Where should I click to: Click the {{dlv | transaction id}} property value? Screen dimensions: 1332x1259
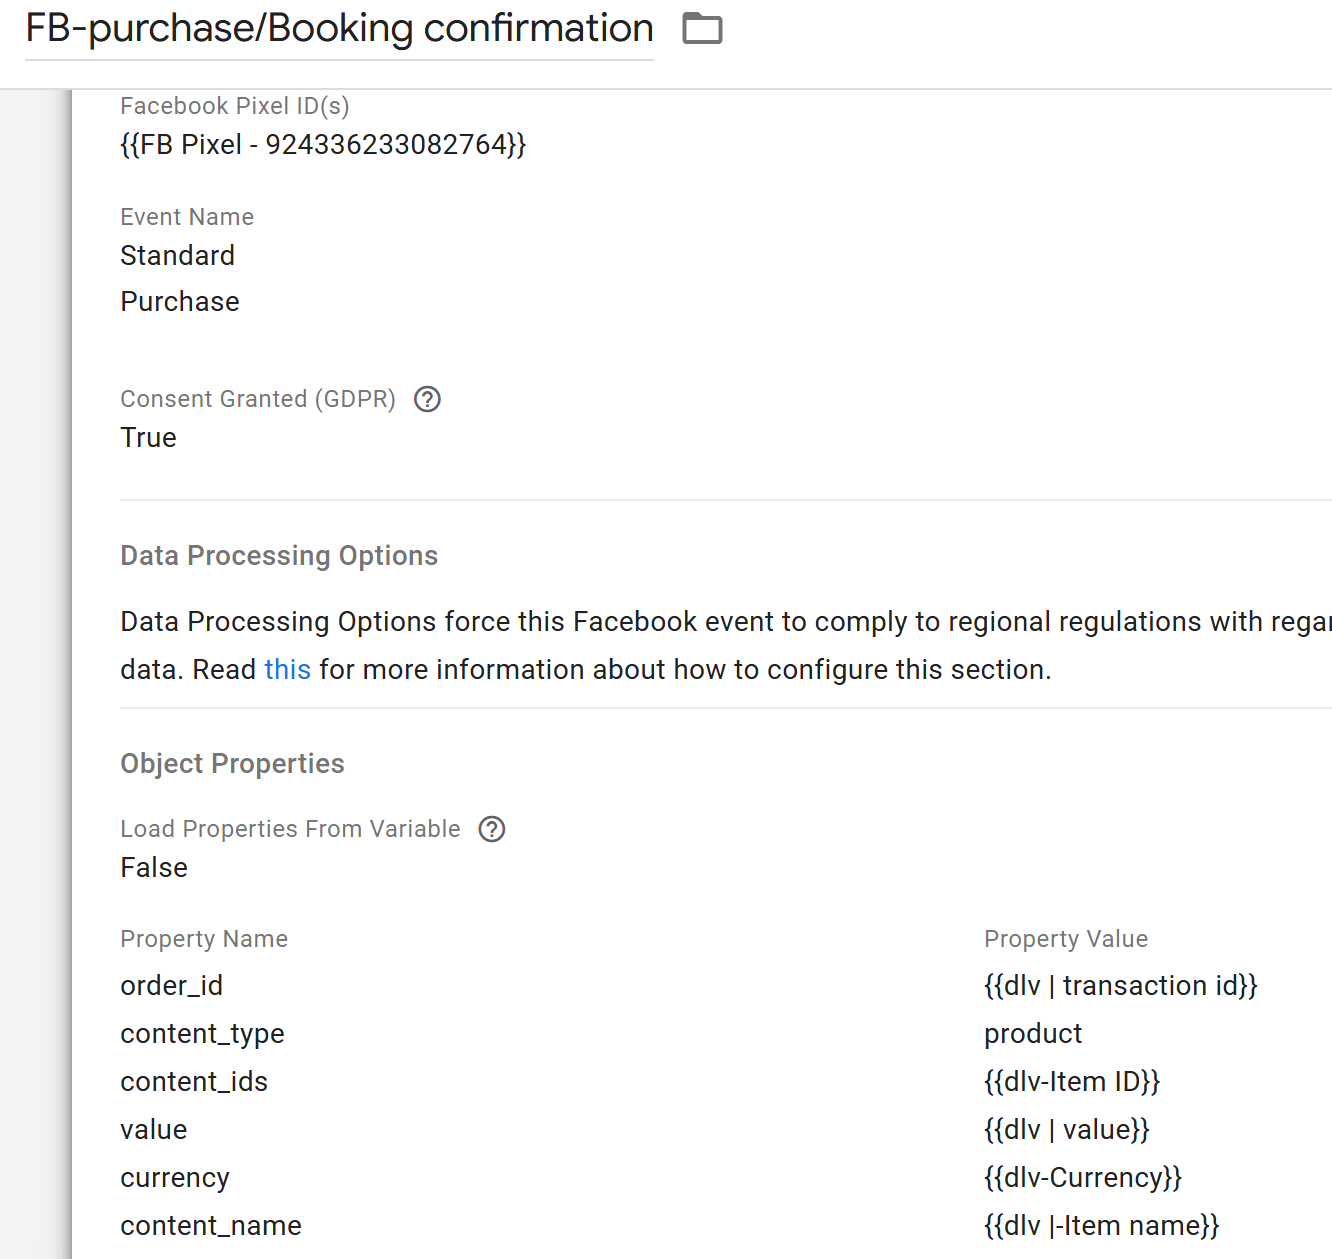1120,986
